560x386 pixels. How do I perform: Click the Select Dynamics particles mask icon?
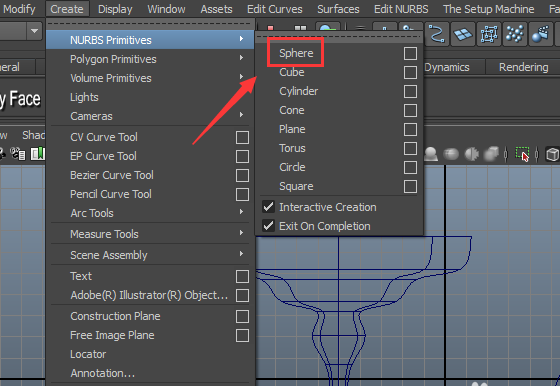pos(515,34)
